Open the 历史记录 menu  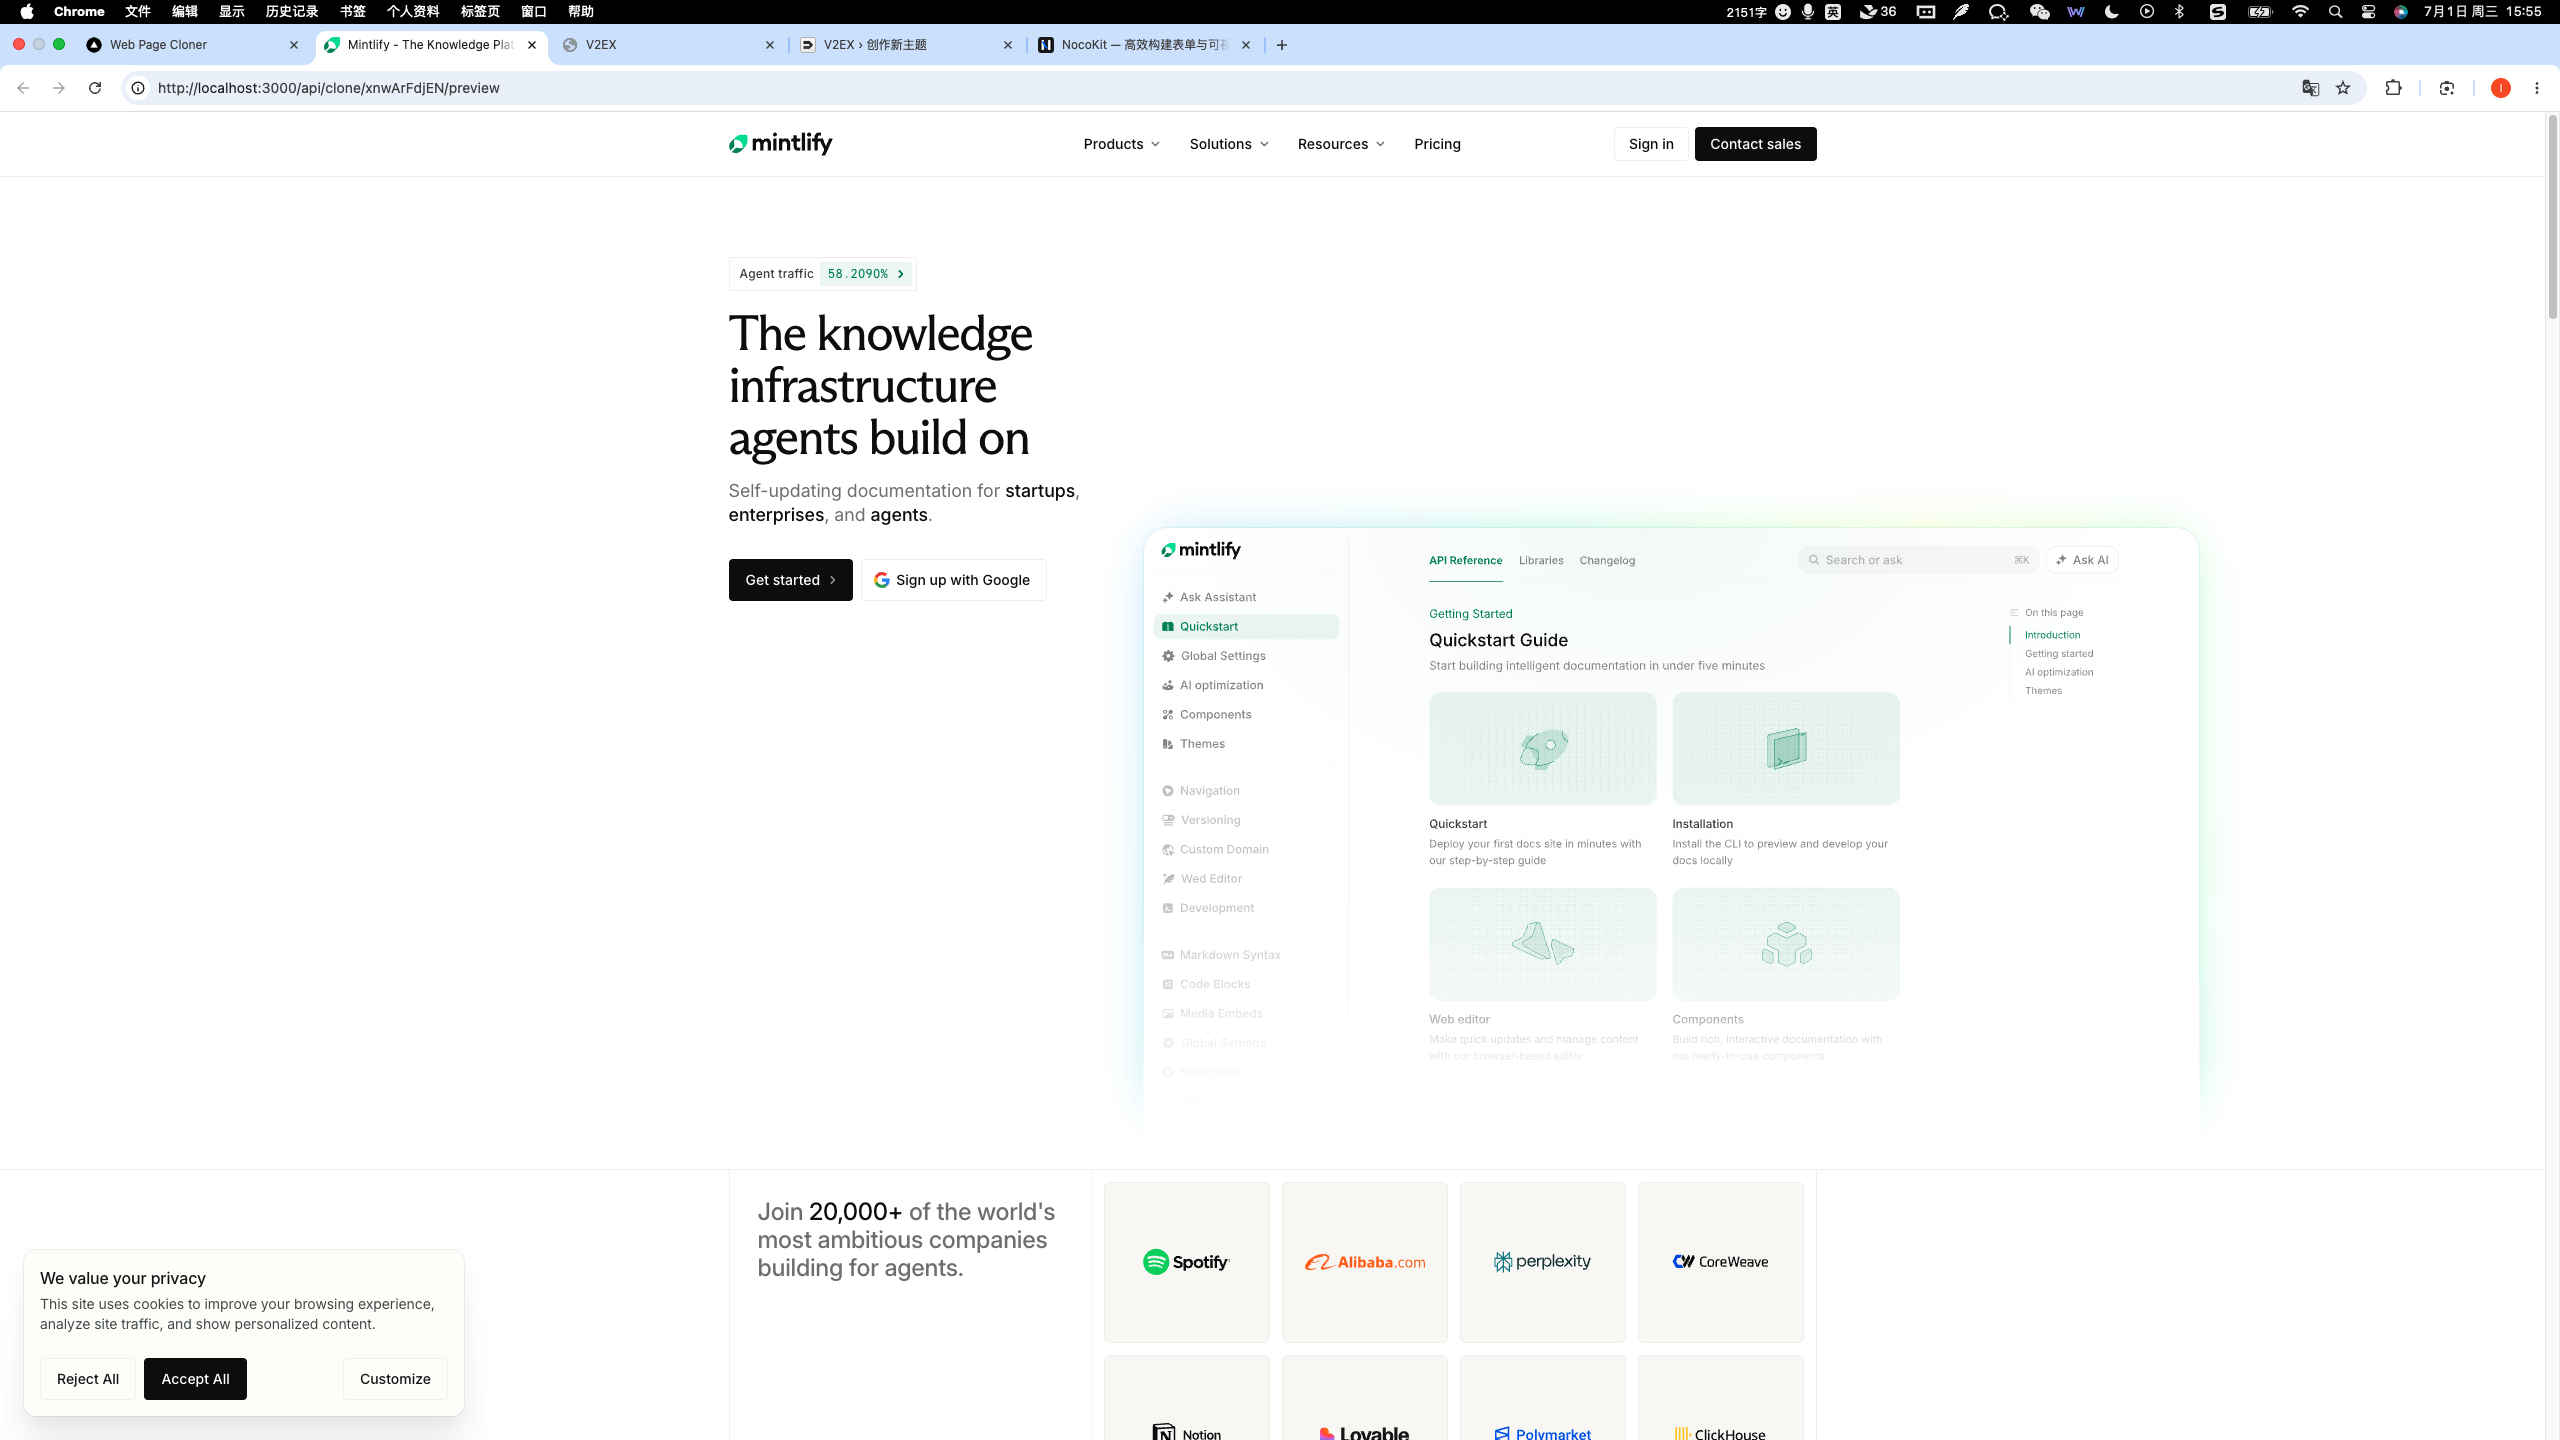[291, 12]
